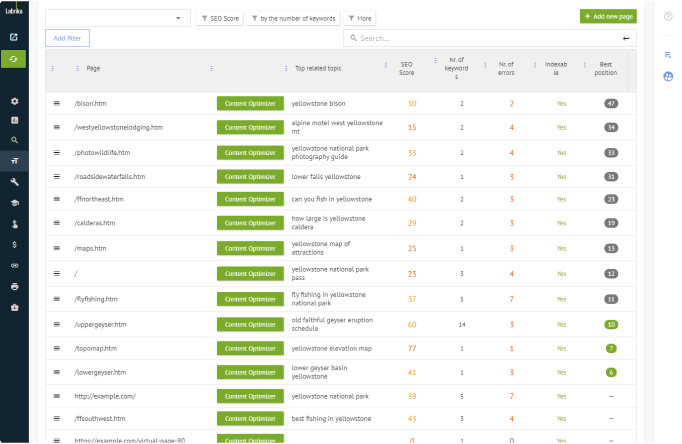Click the external link icon in sidebar
682x444 pixels.
click(14, 37)
